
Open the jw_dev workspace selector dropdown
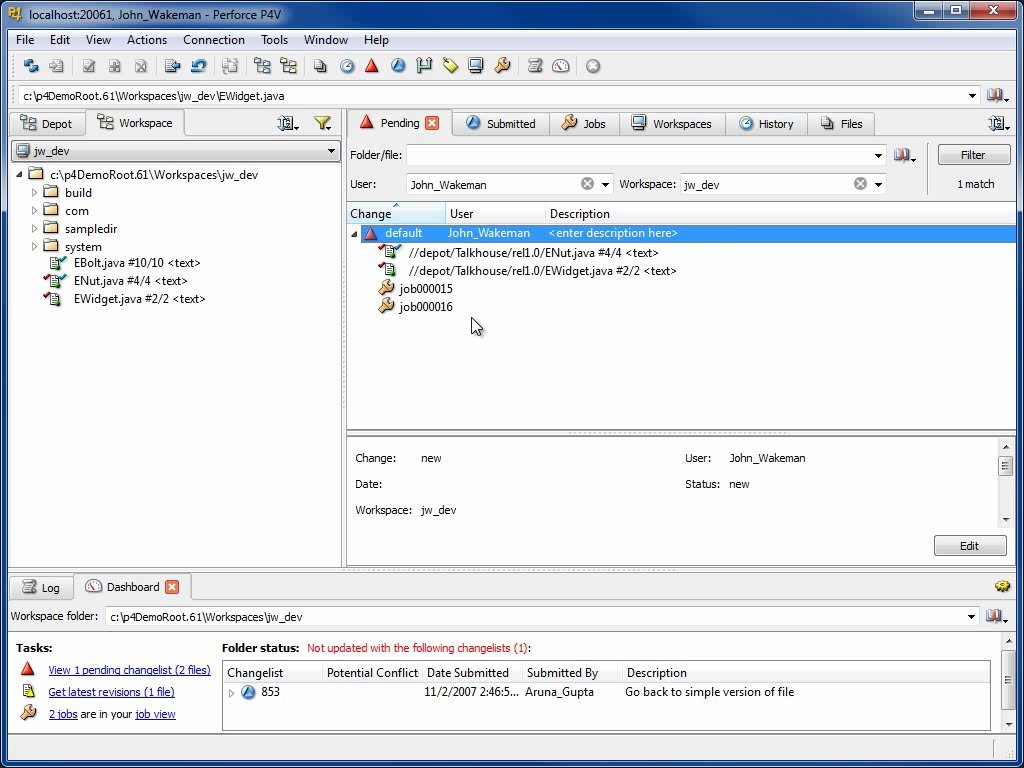pyautogui.click(x=331, y=151)
